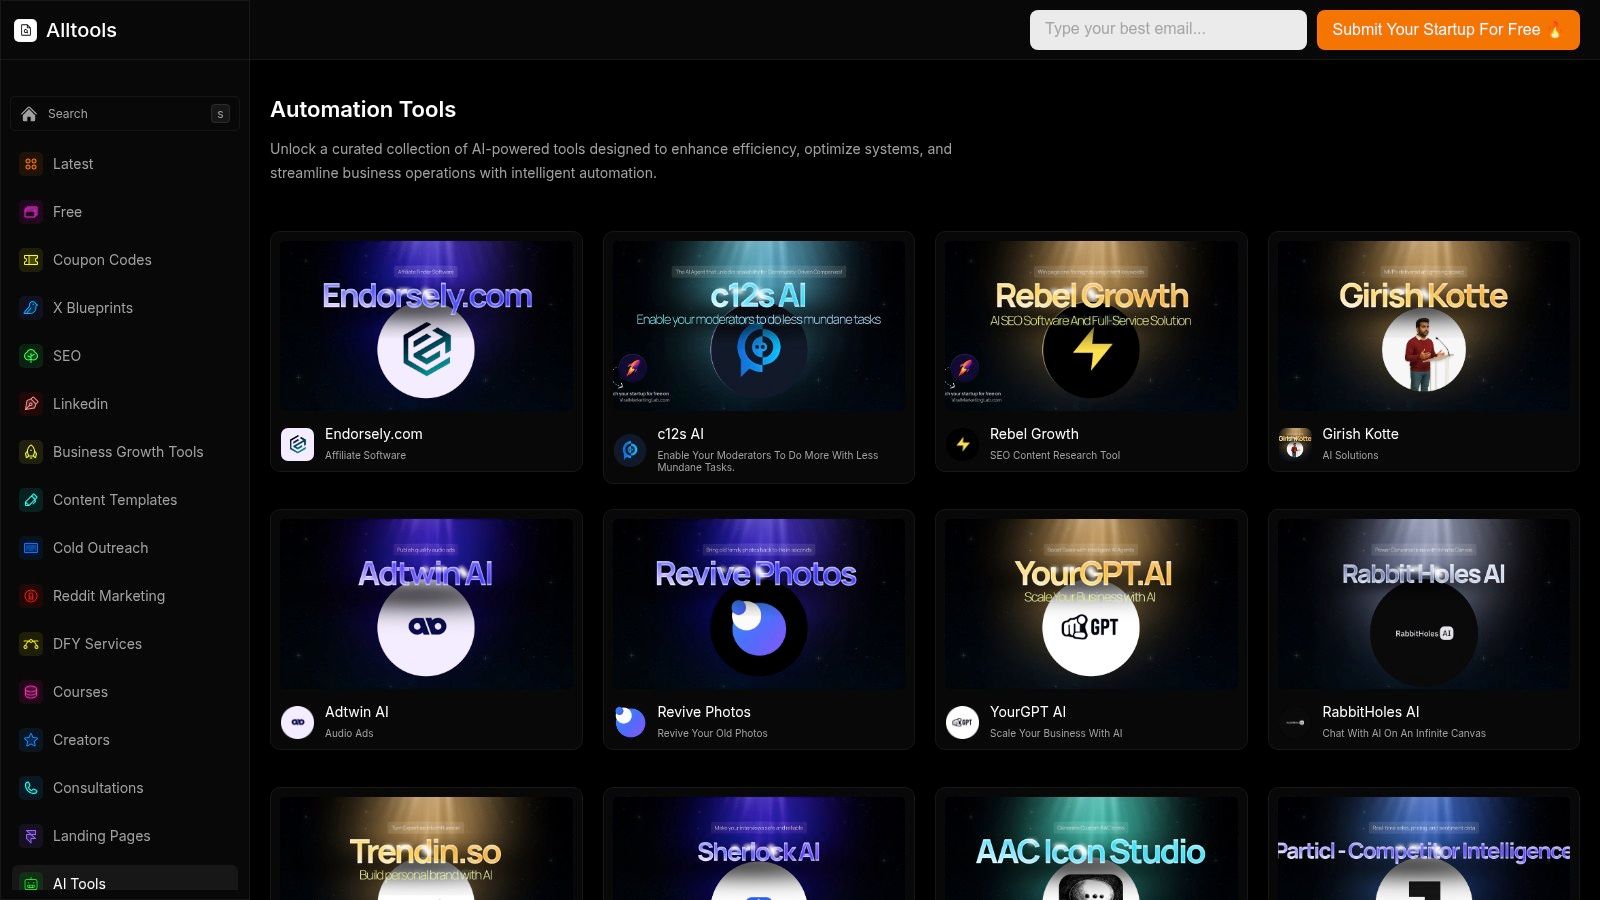Click the 'Affiliate Software' description text
This screenshot has height=900, width=1600.
coord(365,455)
